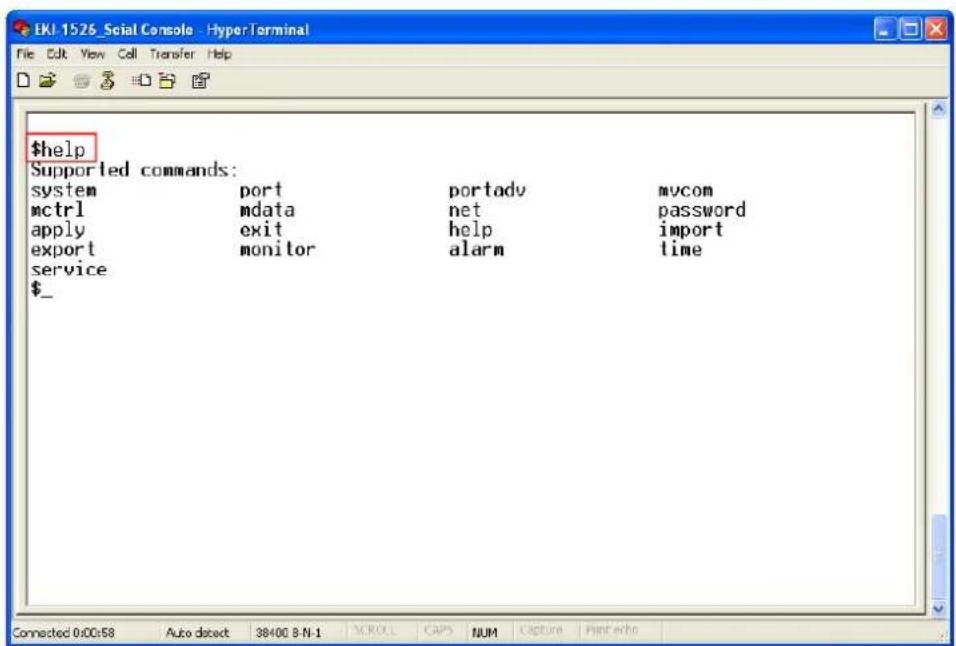This screenshot has height=646, width=956.
Task: Click 'Connected 0:00:58' in status bar
Action: point(63,632)
